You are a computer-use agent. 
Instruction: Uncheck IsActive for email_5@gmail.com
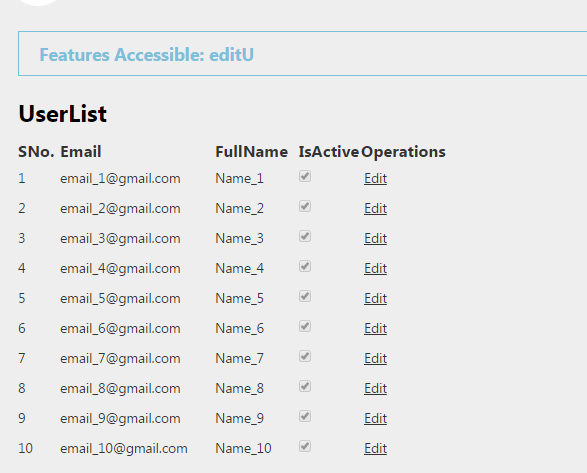[x=305, y=296]
